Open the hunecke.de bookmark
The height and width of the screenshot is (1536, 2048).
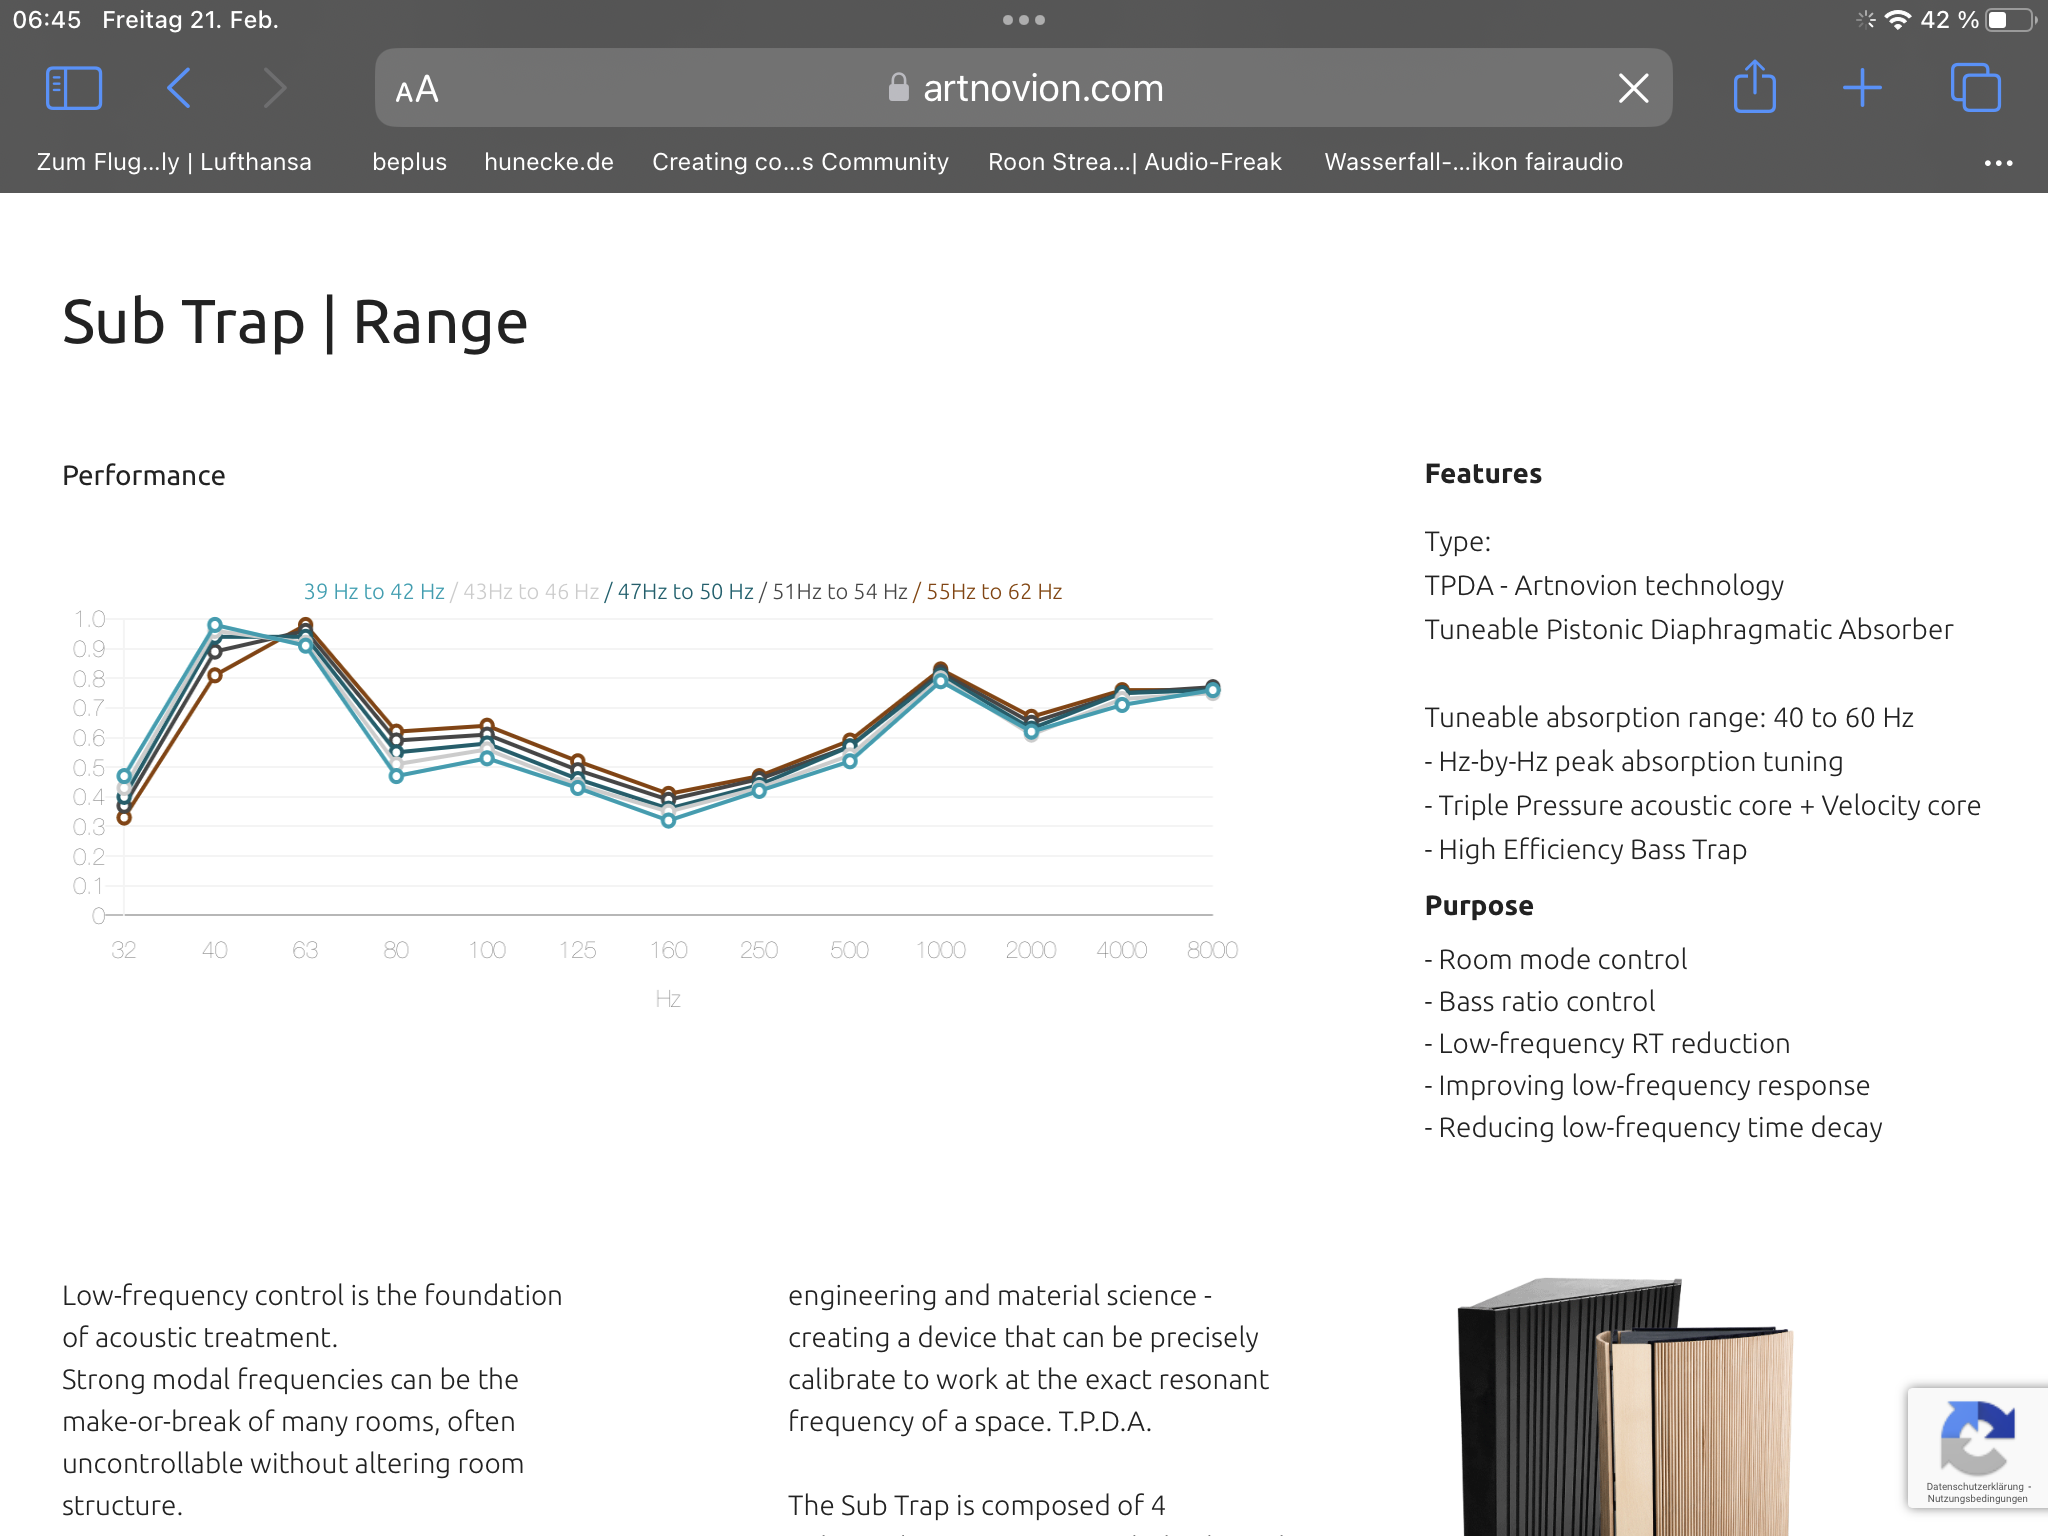click(x=549, y=162)
